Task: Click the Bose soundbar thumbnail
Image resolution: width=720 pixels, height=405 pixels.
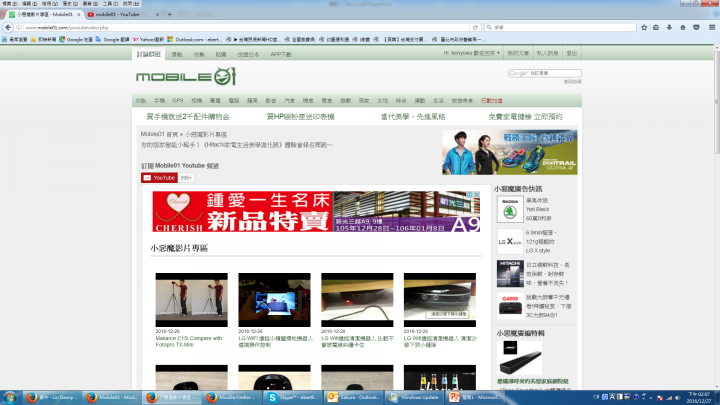Action: point(519,358)
